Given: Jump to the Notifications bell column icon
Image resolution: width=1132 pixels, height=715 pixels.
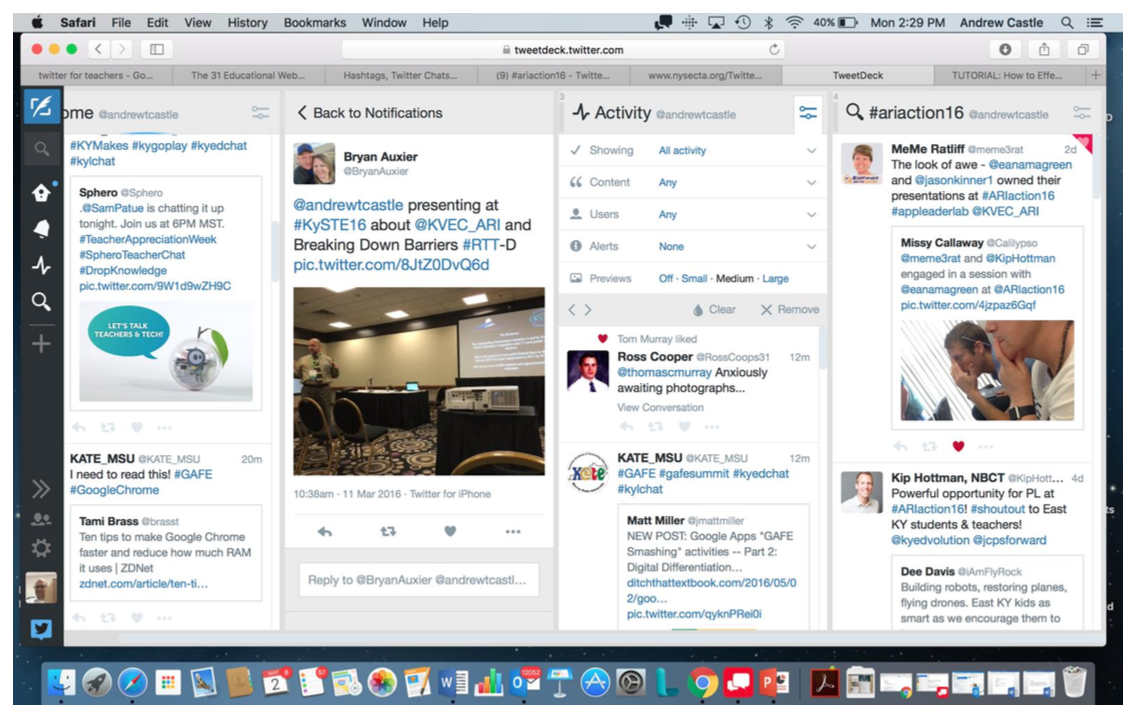Looking at the screenshot, I should coord(41,229).
